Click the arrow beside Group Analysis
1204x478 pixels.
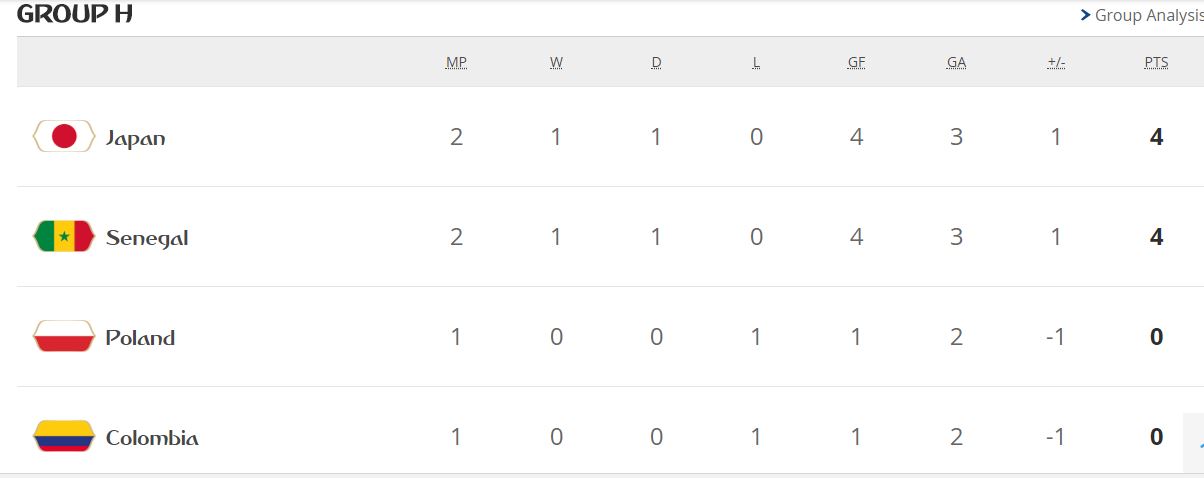pyautogui.click(x=1085, y=15)
